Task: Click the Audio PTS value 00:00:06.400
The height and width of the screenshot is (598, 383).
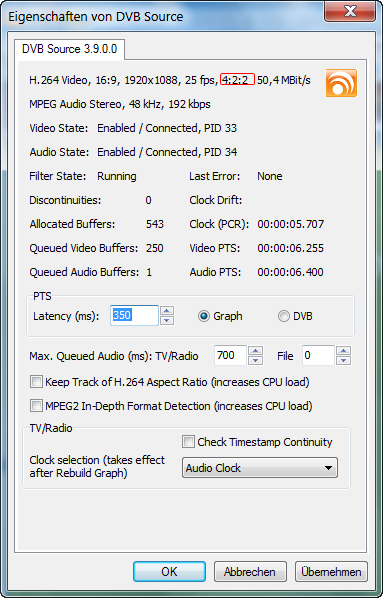Action: click(291, 272)
